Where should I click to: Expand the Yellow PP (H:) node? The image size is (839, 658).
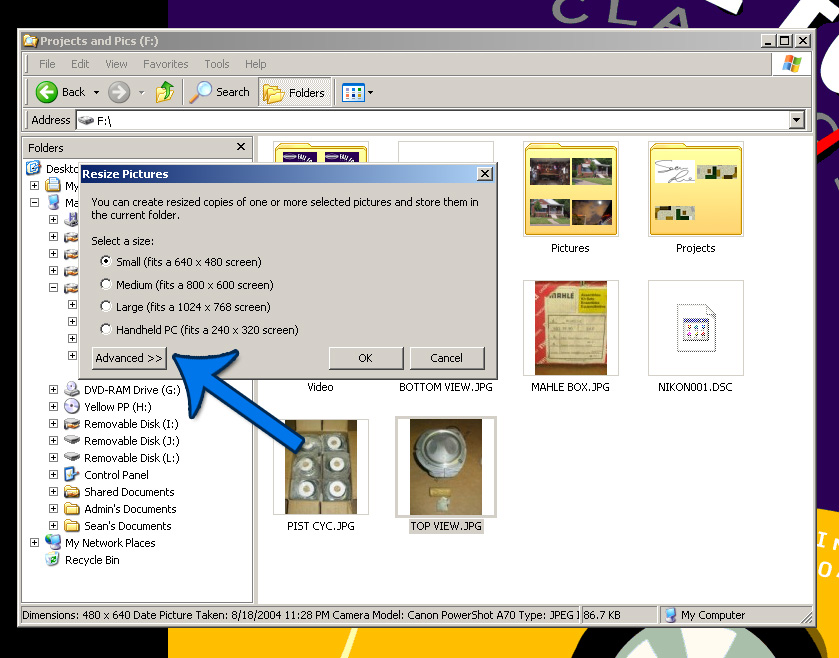coord(54,407)
